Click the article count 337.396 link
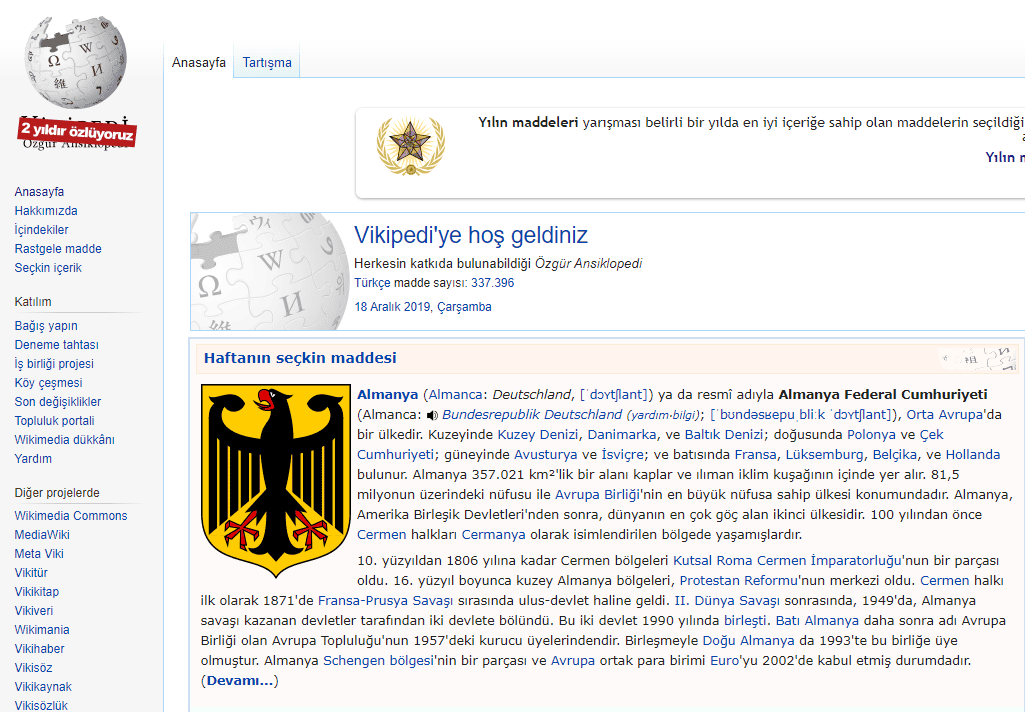 (x=492, y=283)
